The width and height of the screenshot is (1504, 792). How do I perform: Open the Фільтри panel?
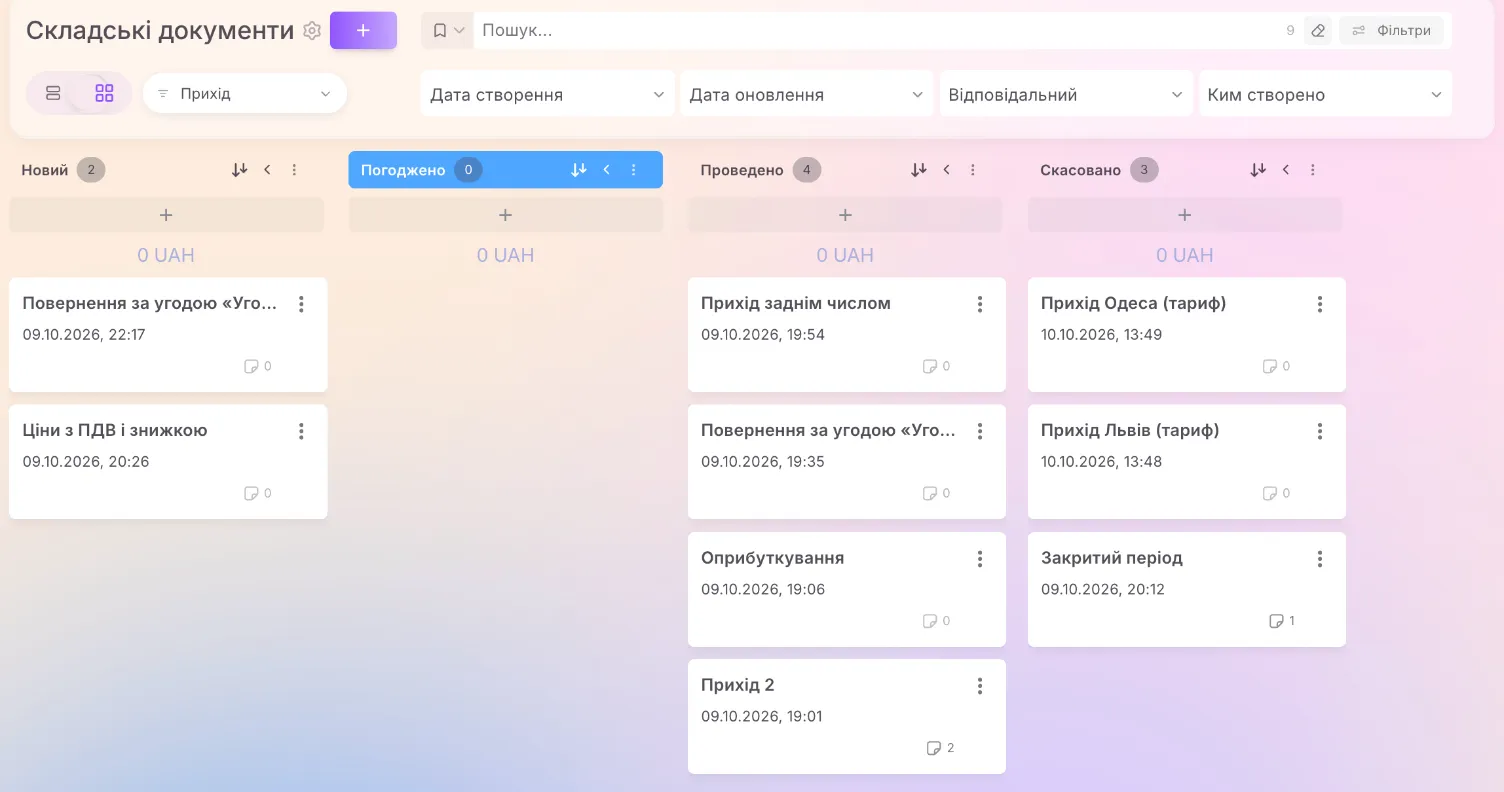point(1392,31)
